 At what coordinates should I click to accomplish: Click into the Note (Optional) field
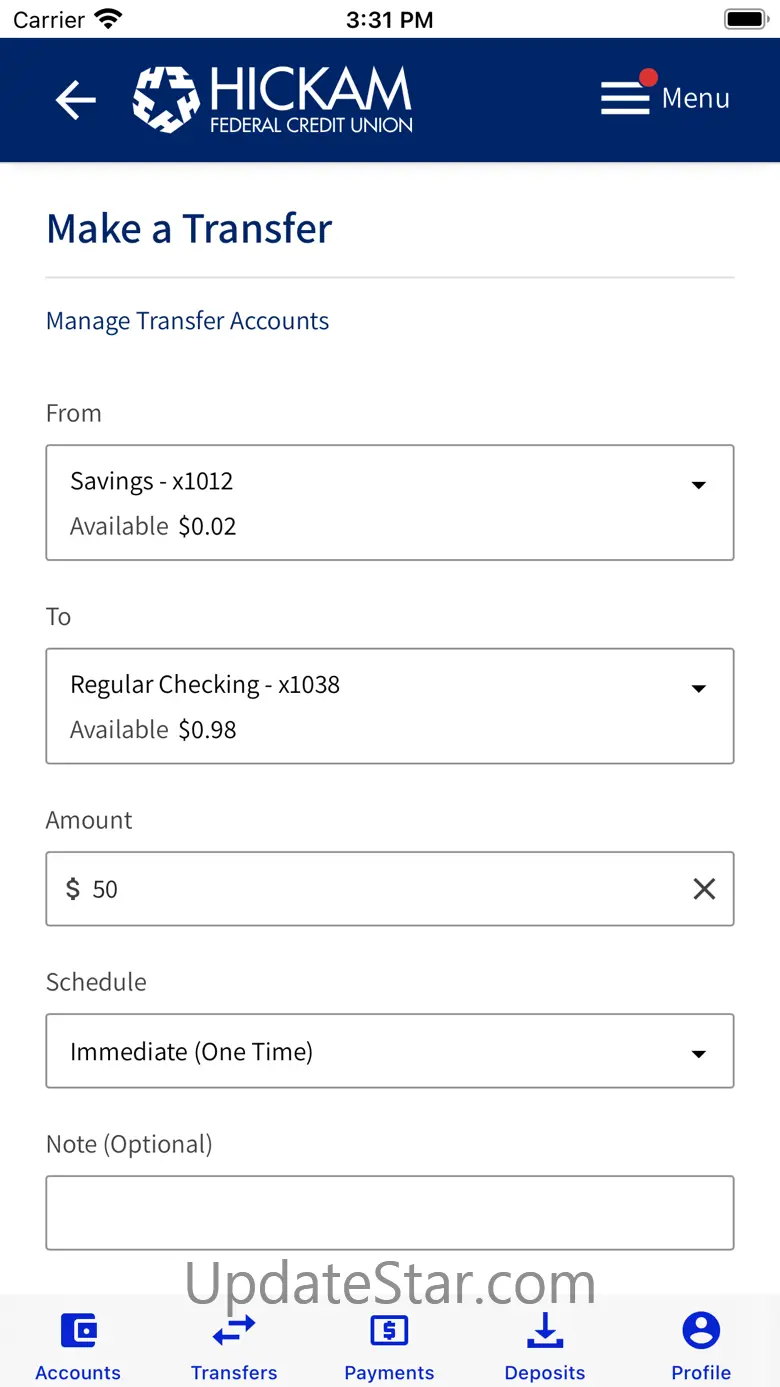(x=390, y=1213)
